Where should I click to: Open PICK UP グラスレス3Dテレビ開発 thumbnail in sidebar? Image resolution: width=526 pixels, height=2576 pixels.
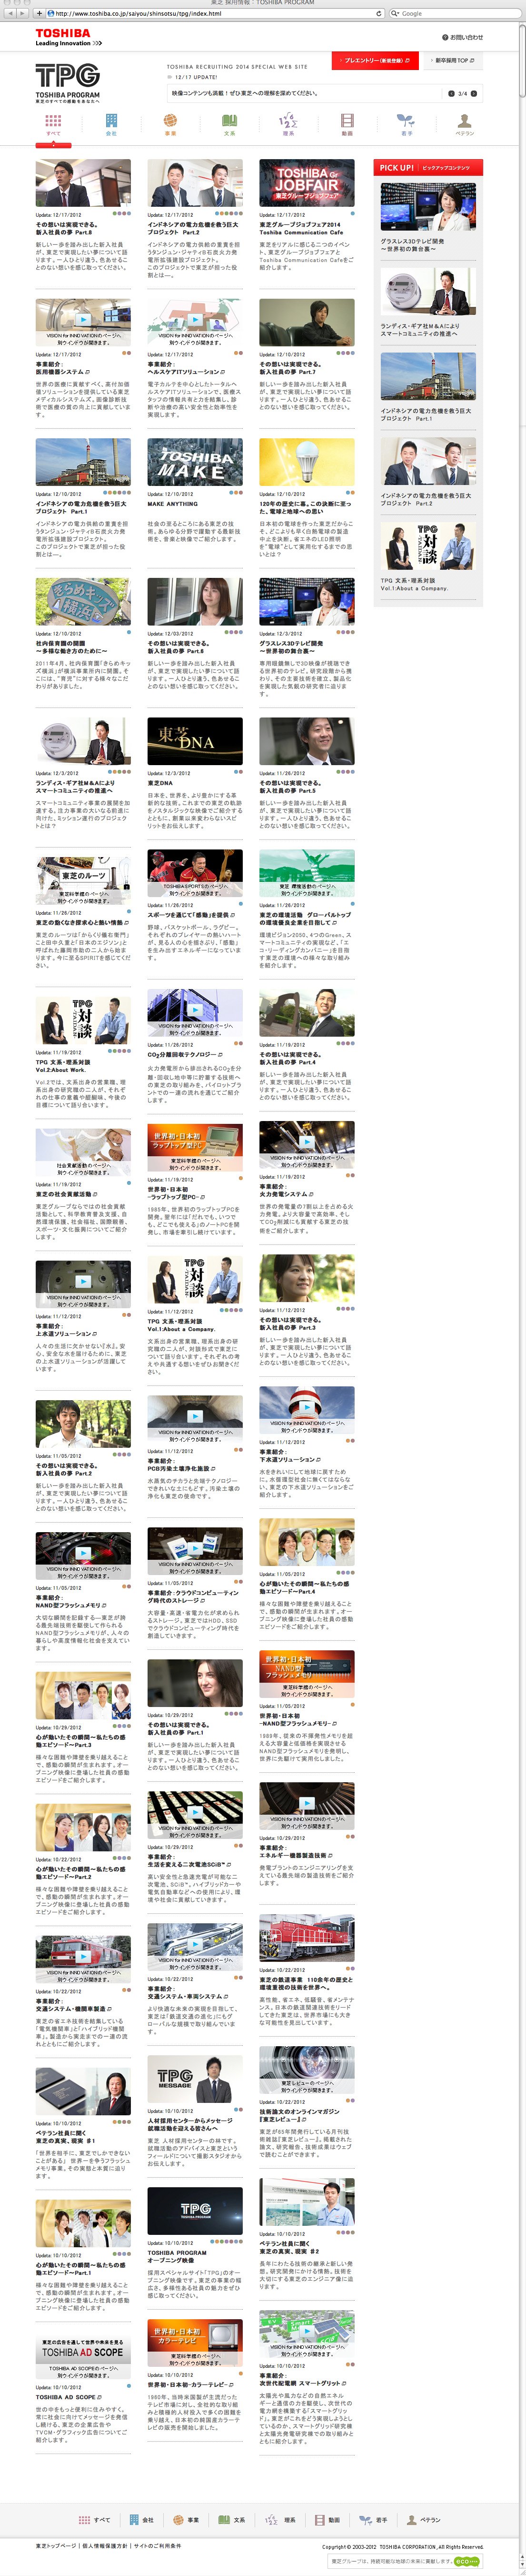point(428,206)
